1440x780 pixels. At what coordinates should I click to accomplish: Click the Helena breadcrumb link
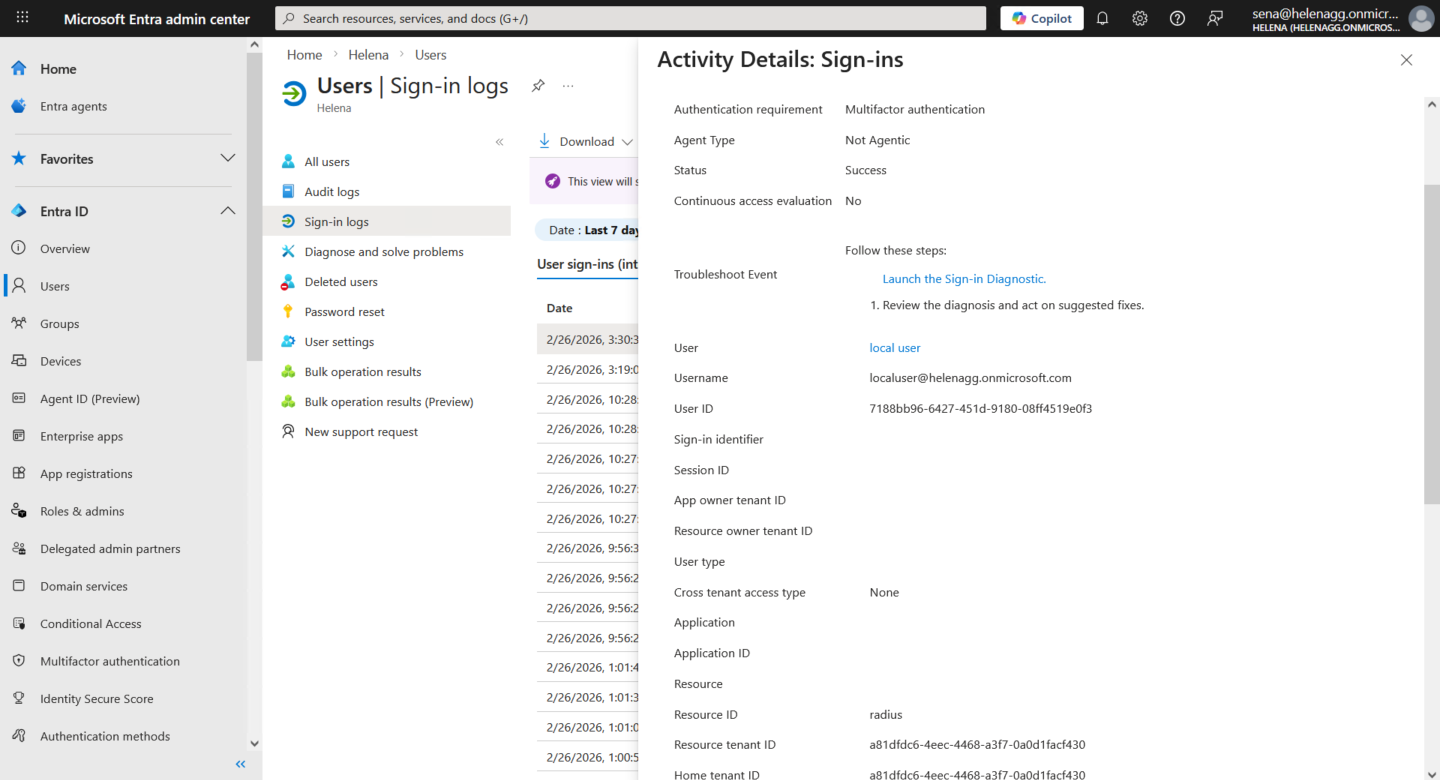coord(368,55)
